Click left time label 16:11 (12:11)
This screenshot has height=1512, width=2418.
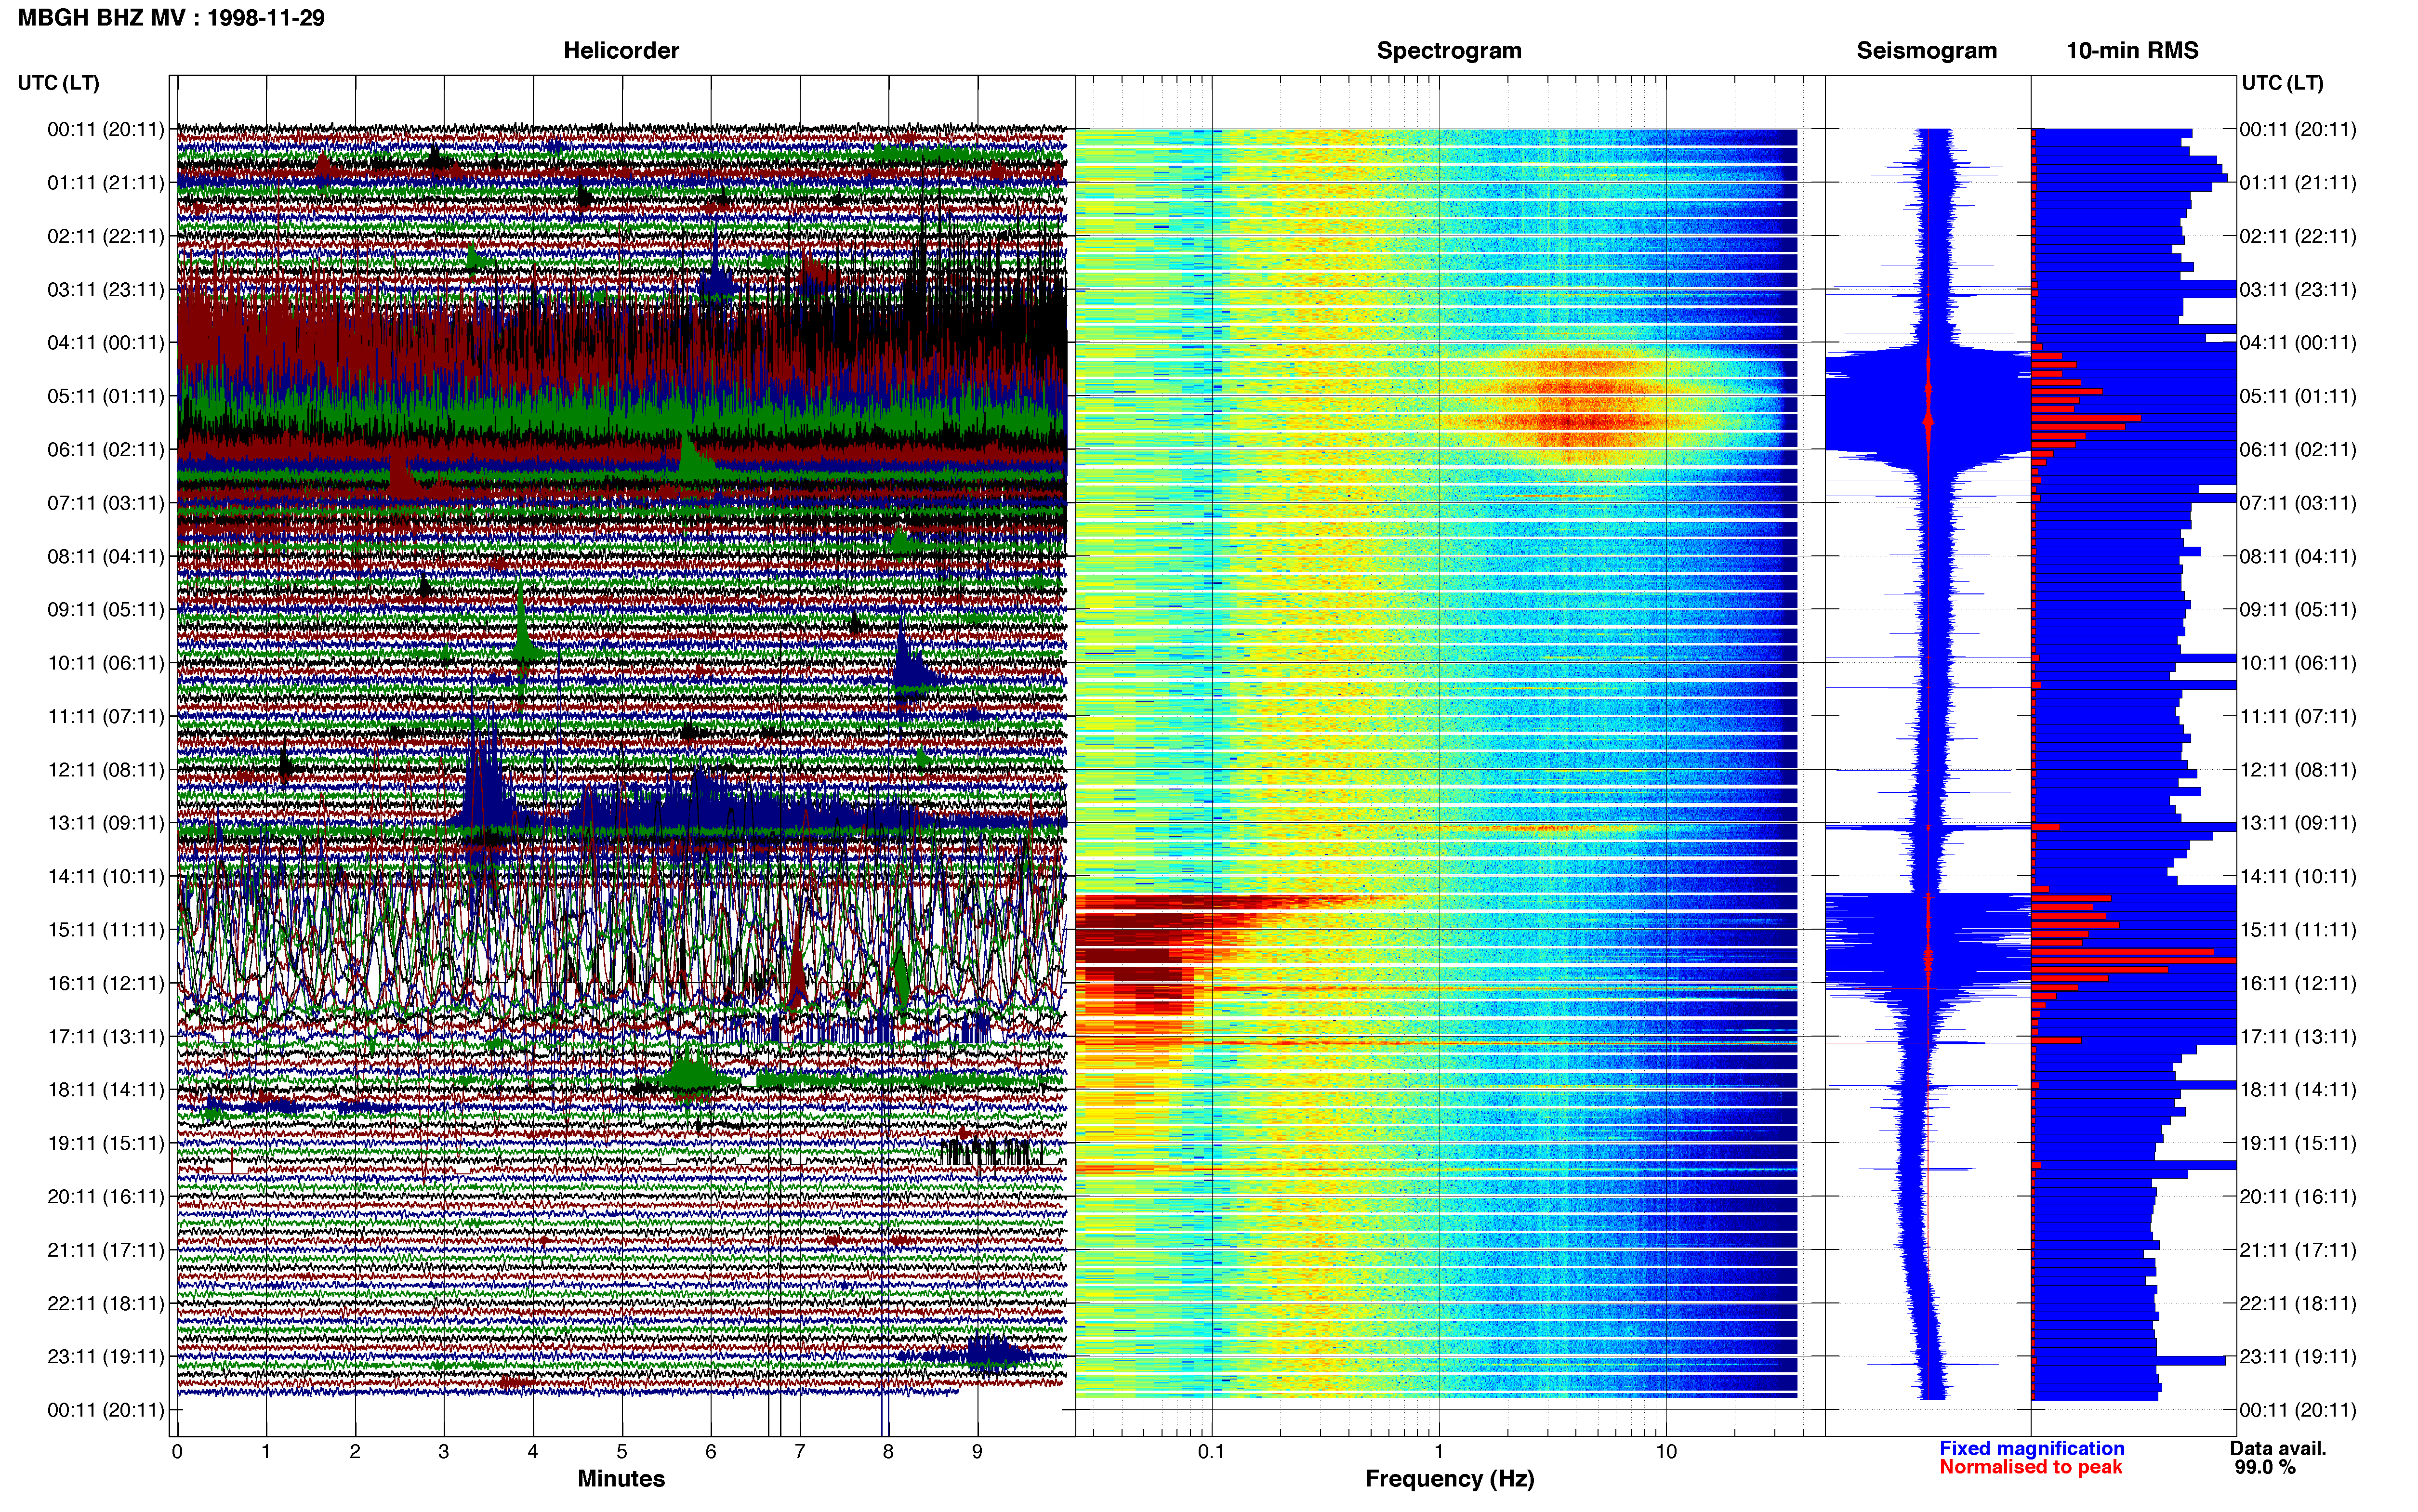[106, 983]
